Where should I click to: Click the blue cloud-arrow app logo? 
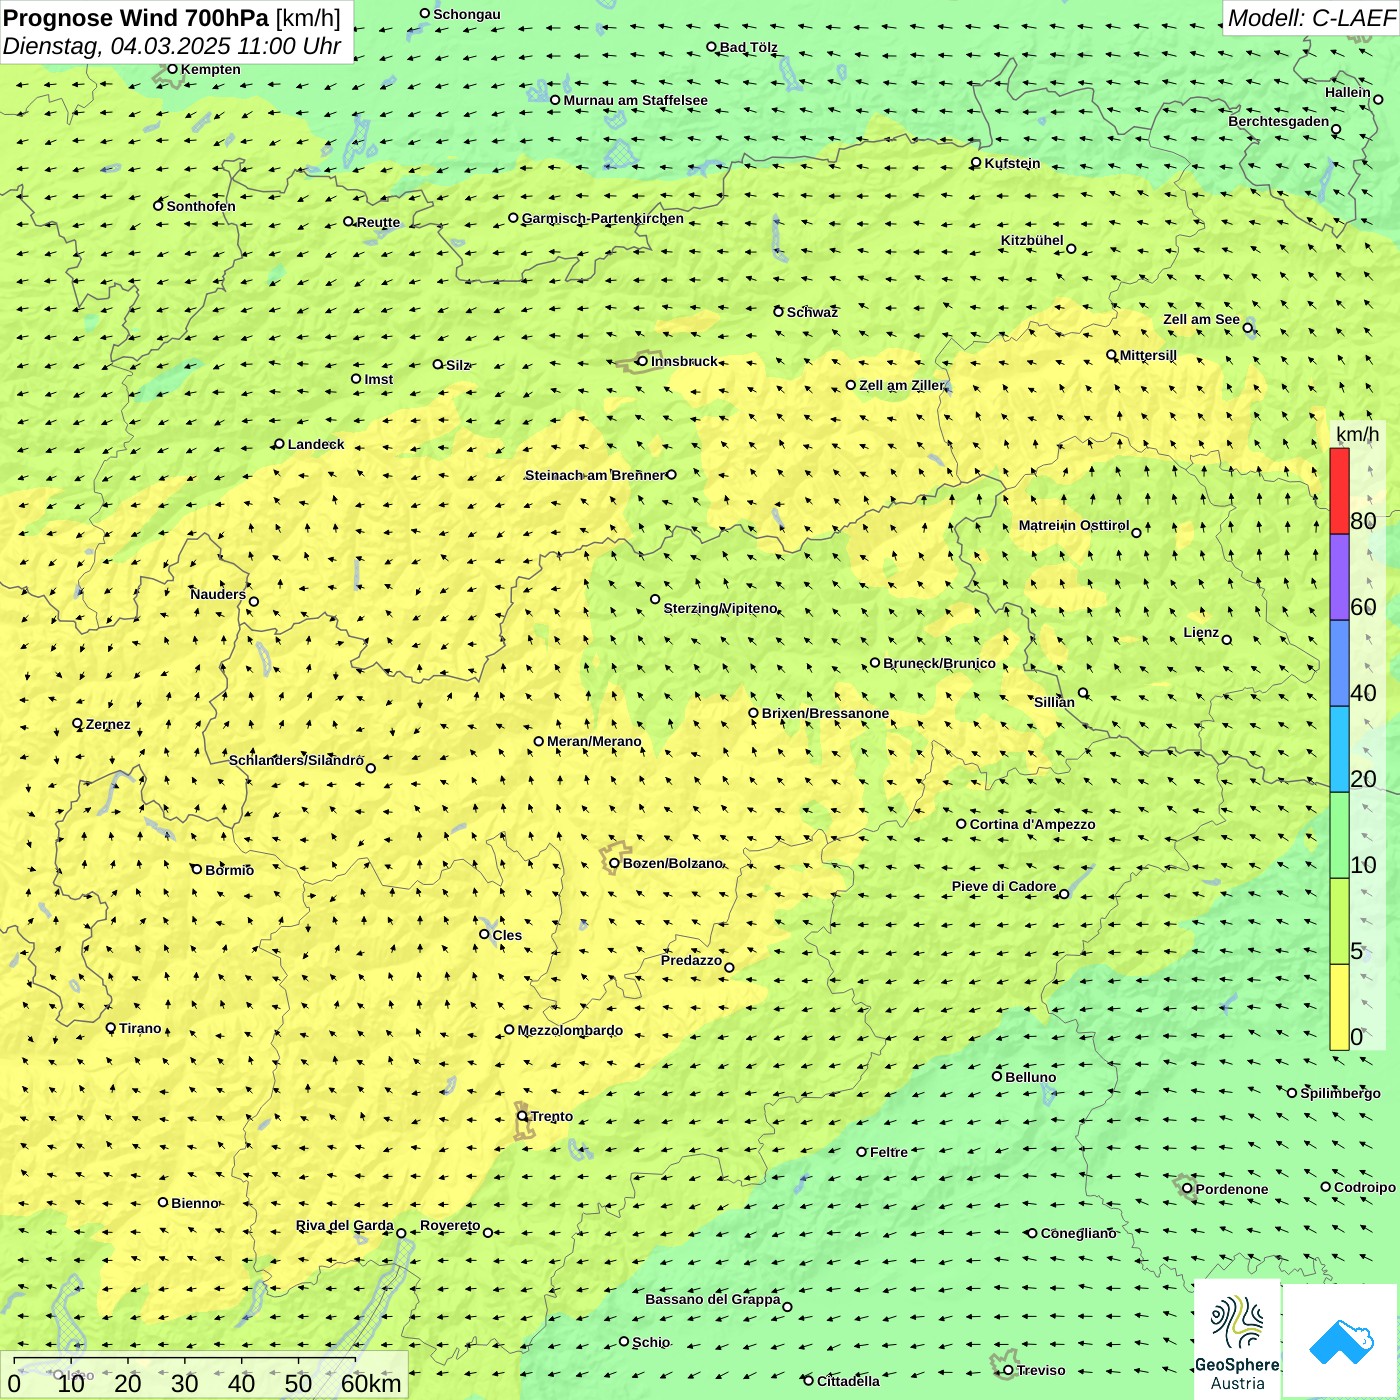pyautogui.click(x=1341, y=1341)
